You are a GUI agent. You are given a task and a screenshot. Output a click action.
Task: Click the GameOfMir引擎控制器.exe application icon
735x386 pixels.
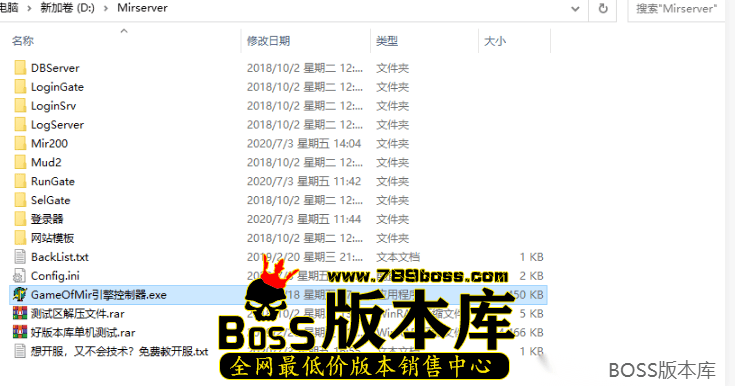pyautogui.click(x=20, y=295)
